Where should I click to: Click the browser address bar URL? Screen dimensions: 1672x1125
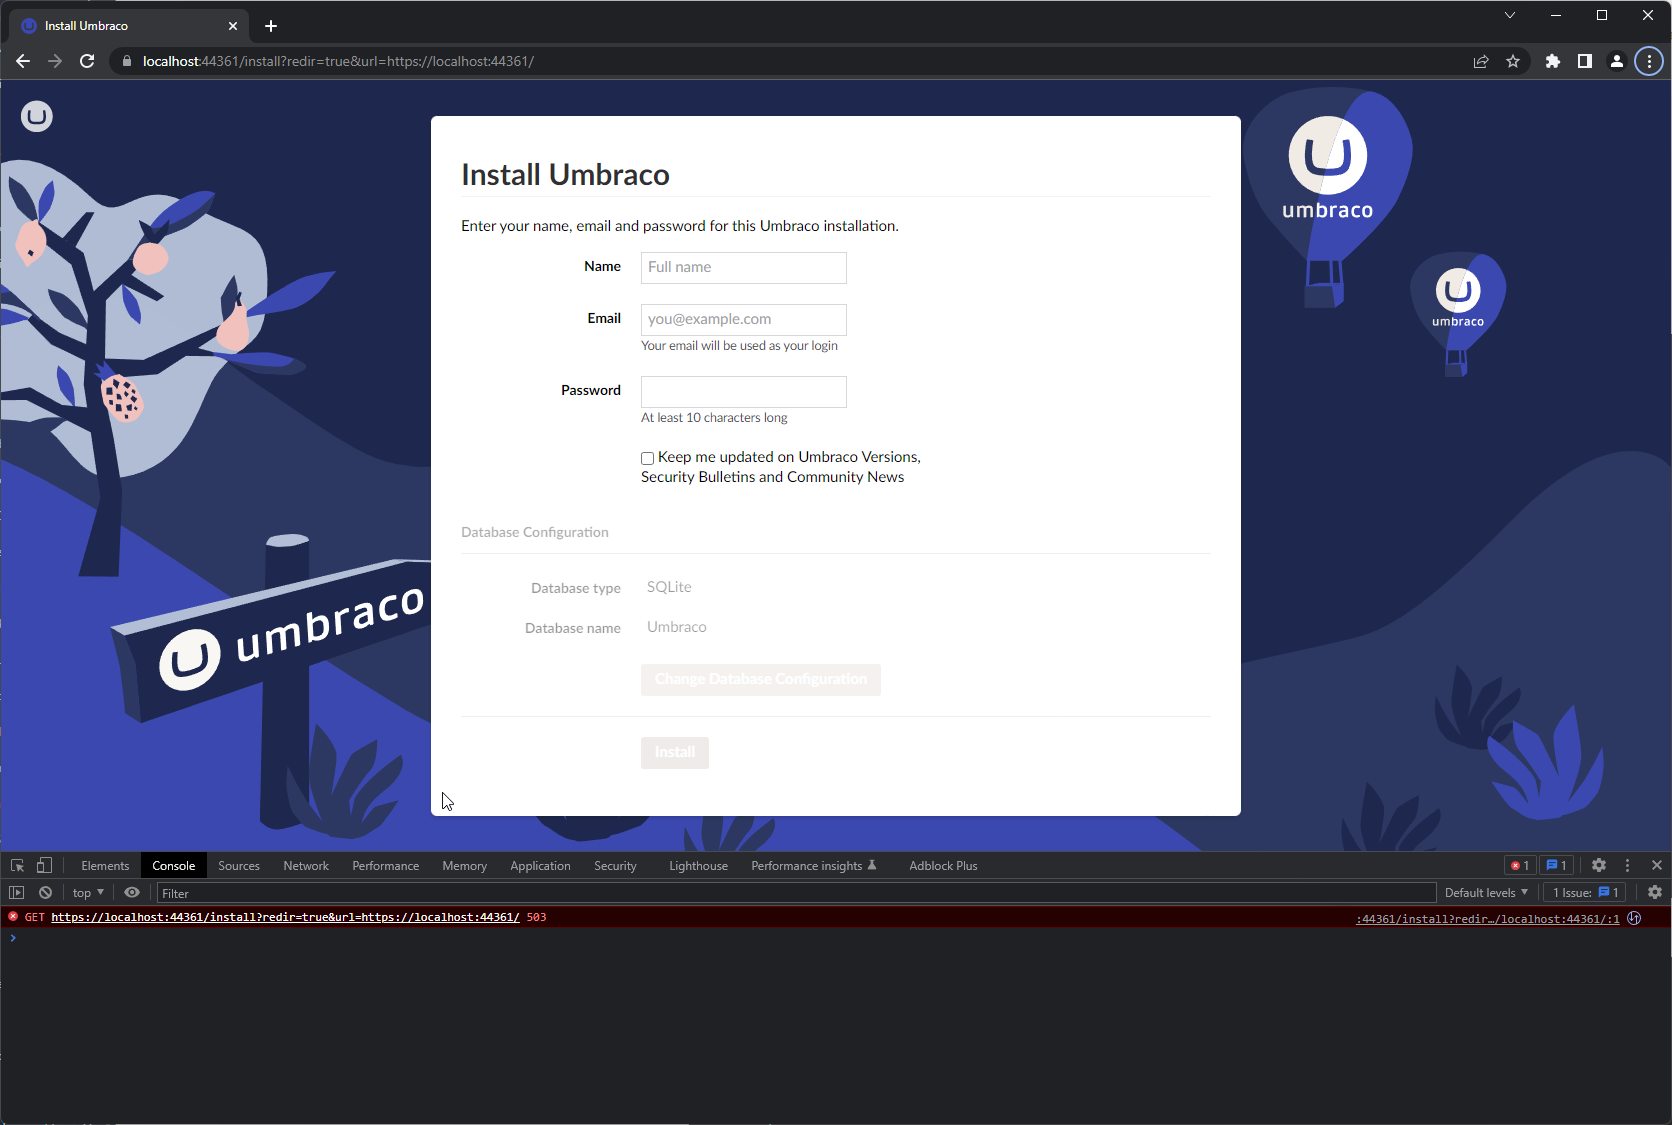[338, 61]
